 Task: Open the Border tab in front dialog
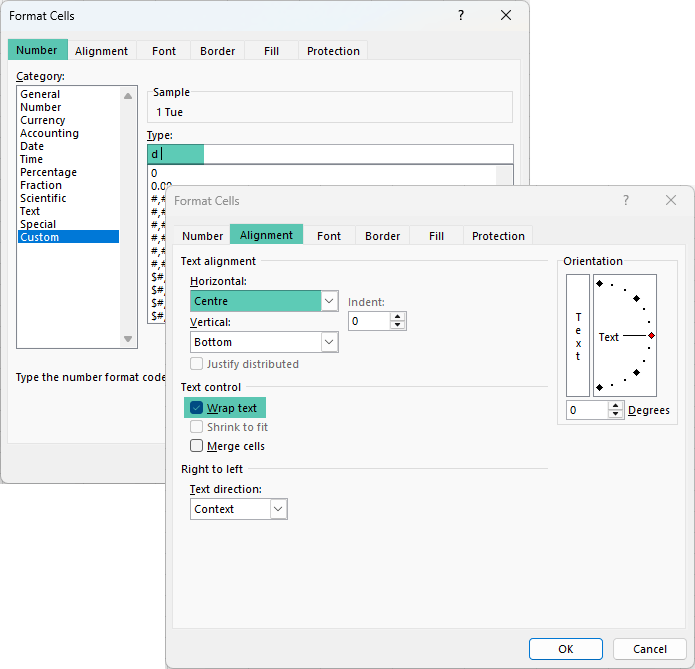pos(383,236)
